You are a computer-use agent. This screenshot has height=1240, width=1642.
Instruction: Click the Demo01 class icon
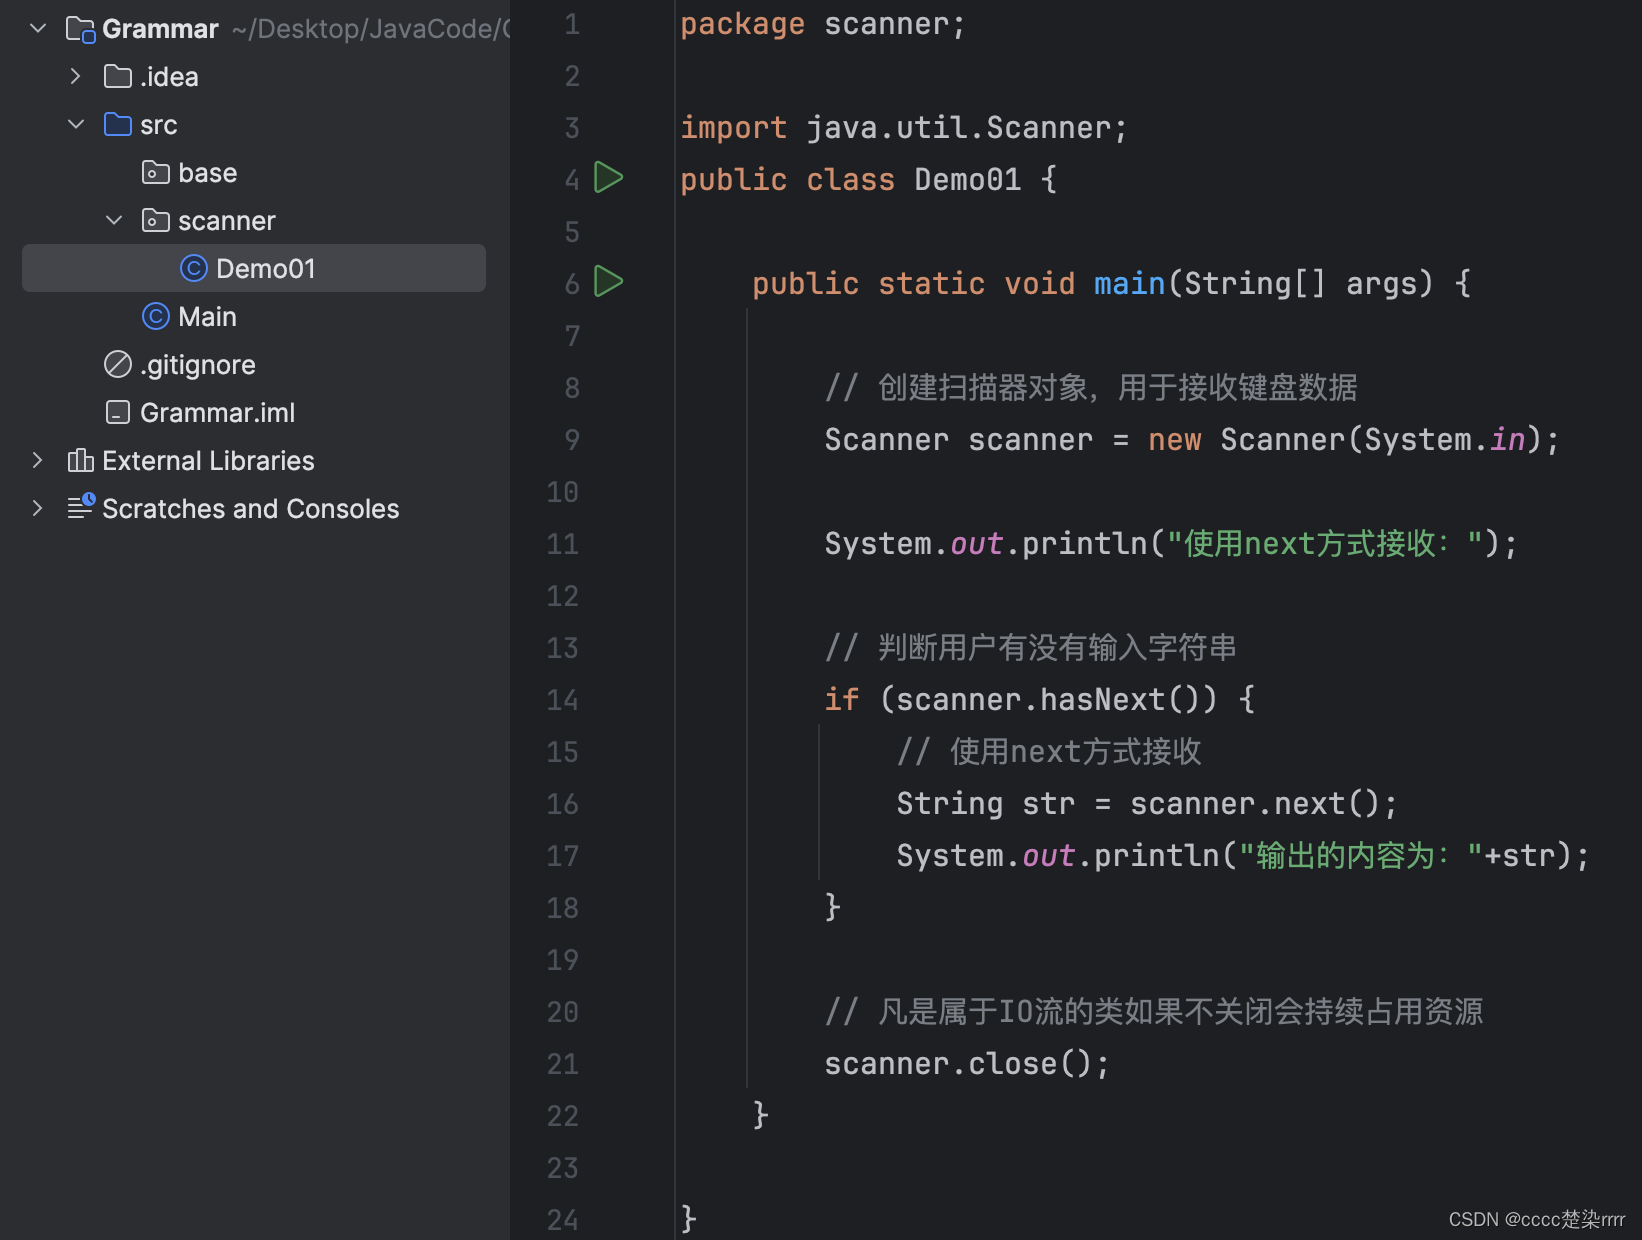[194, 268]
